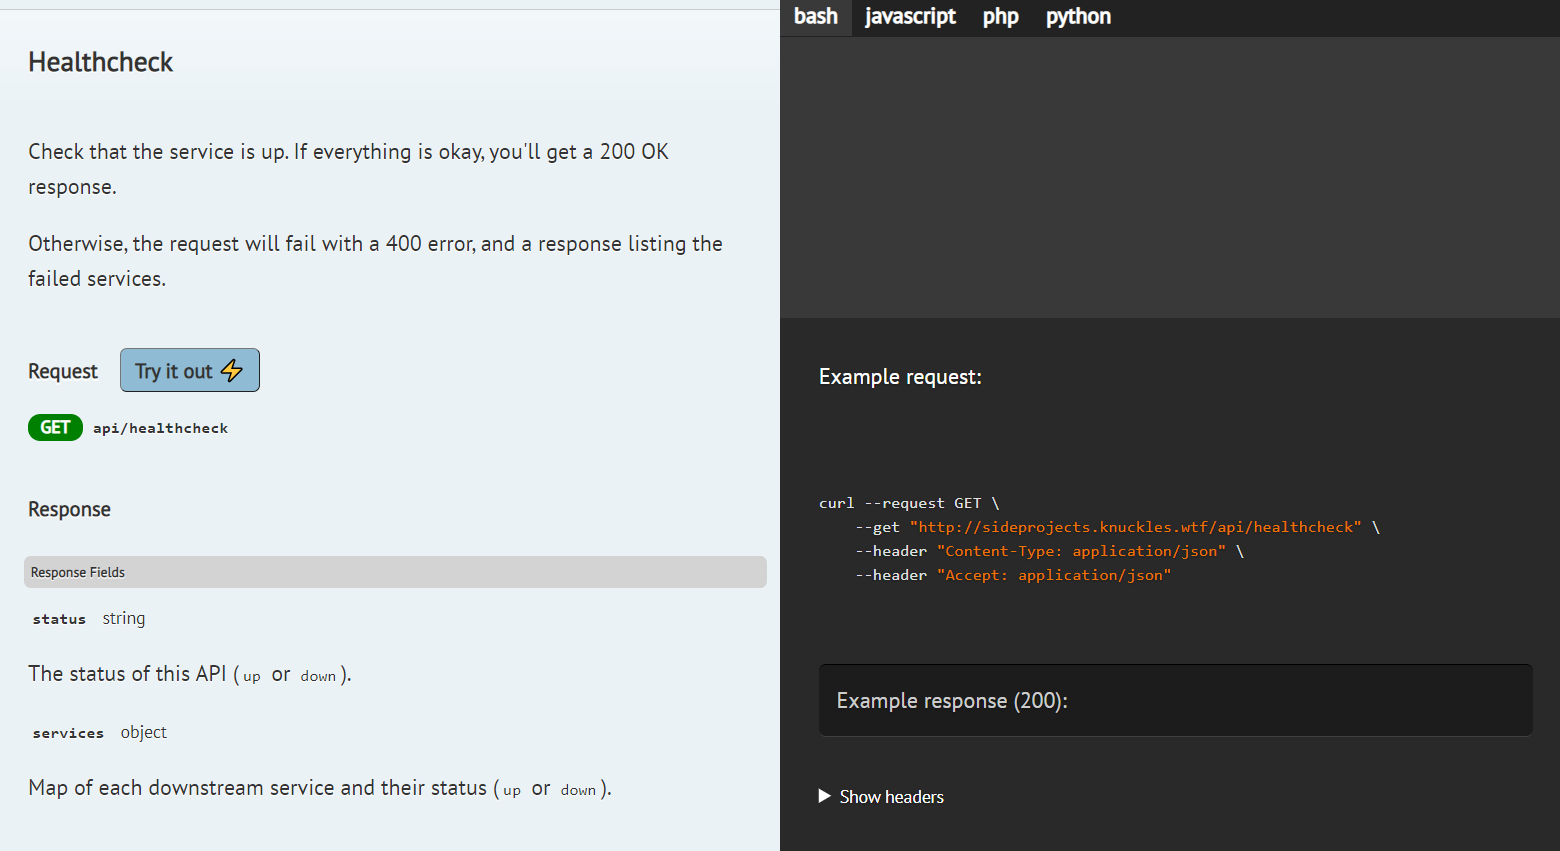The height and width of the screenshot is (851, 1560).
Task: Select the javascript example tab
Action: point(910,17)
